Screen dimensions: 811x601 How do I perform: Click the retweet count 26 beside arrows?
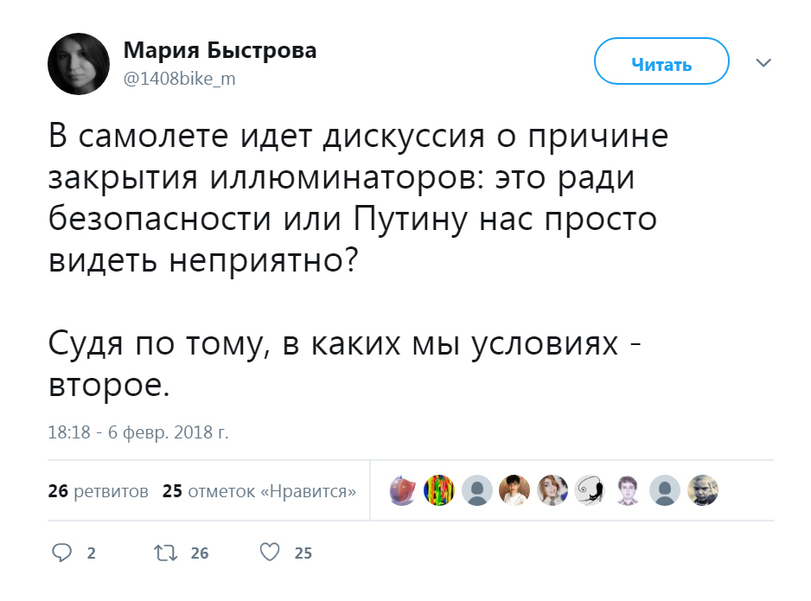(x=199, y=553)
